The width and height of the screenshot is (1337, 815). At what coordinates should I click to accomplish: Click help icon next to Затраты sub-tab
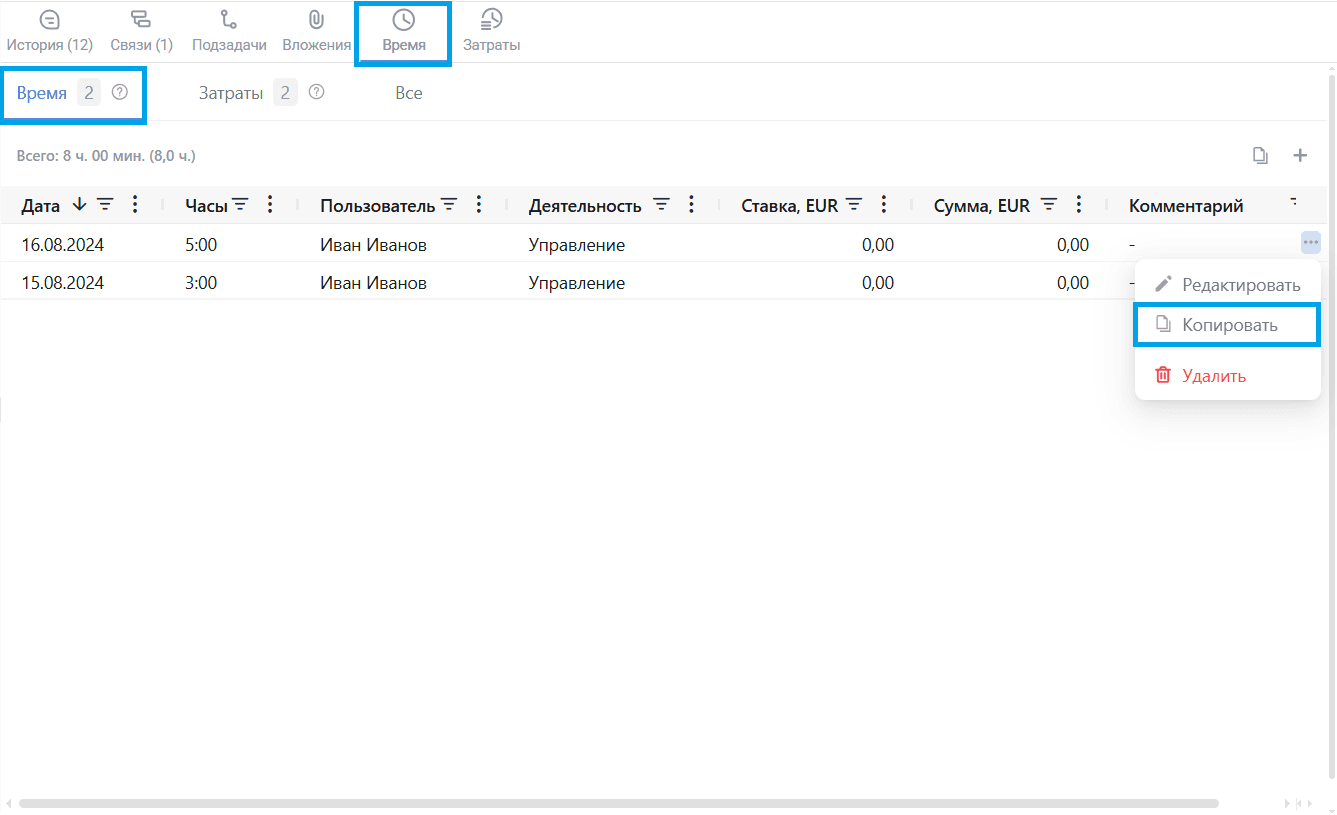point(316,93)
